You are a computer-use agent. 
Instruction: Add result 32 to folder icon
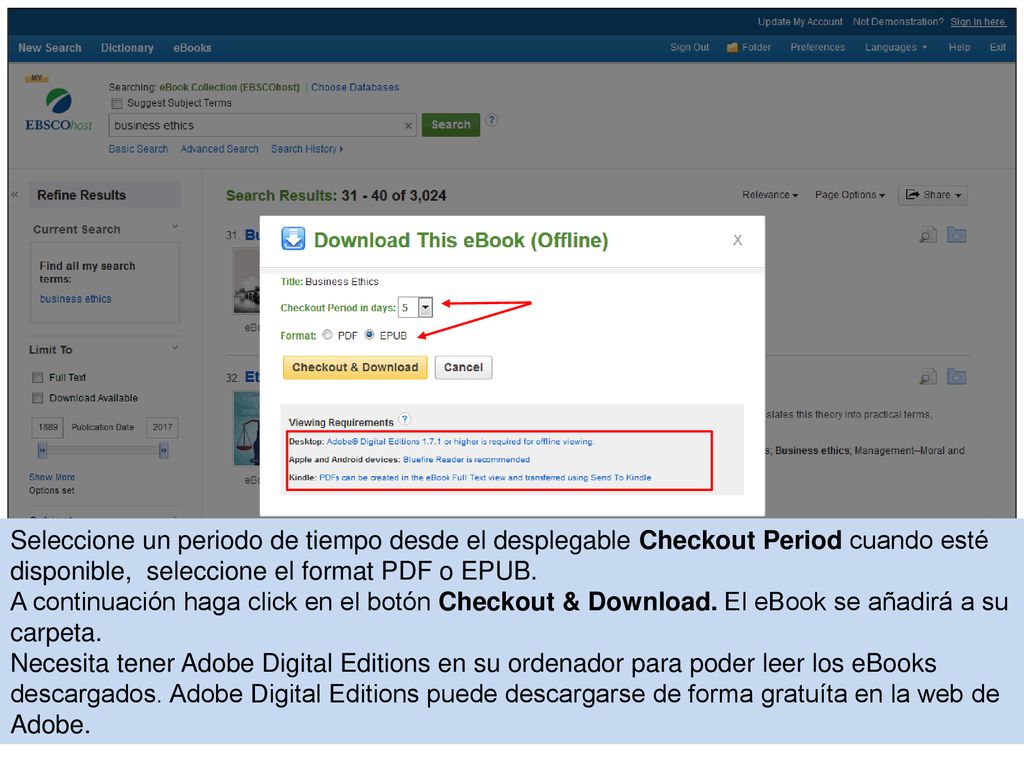957,377
